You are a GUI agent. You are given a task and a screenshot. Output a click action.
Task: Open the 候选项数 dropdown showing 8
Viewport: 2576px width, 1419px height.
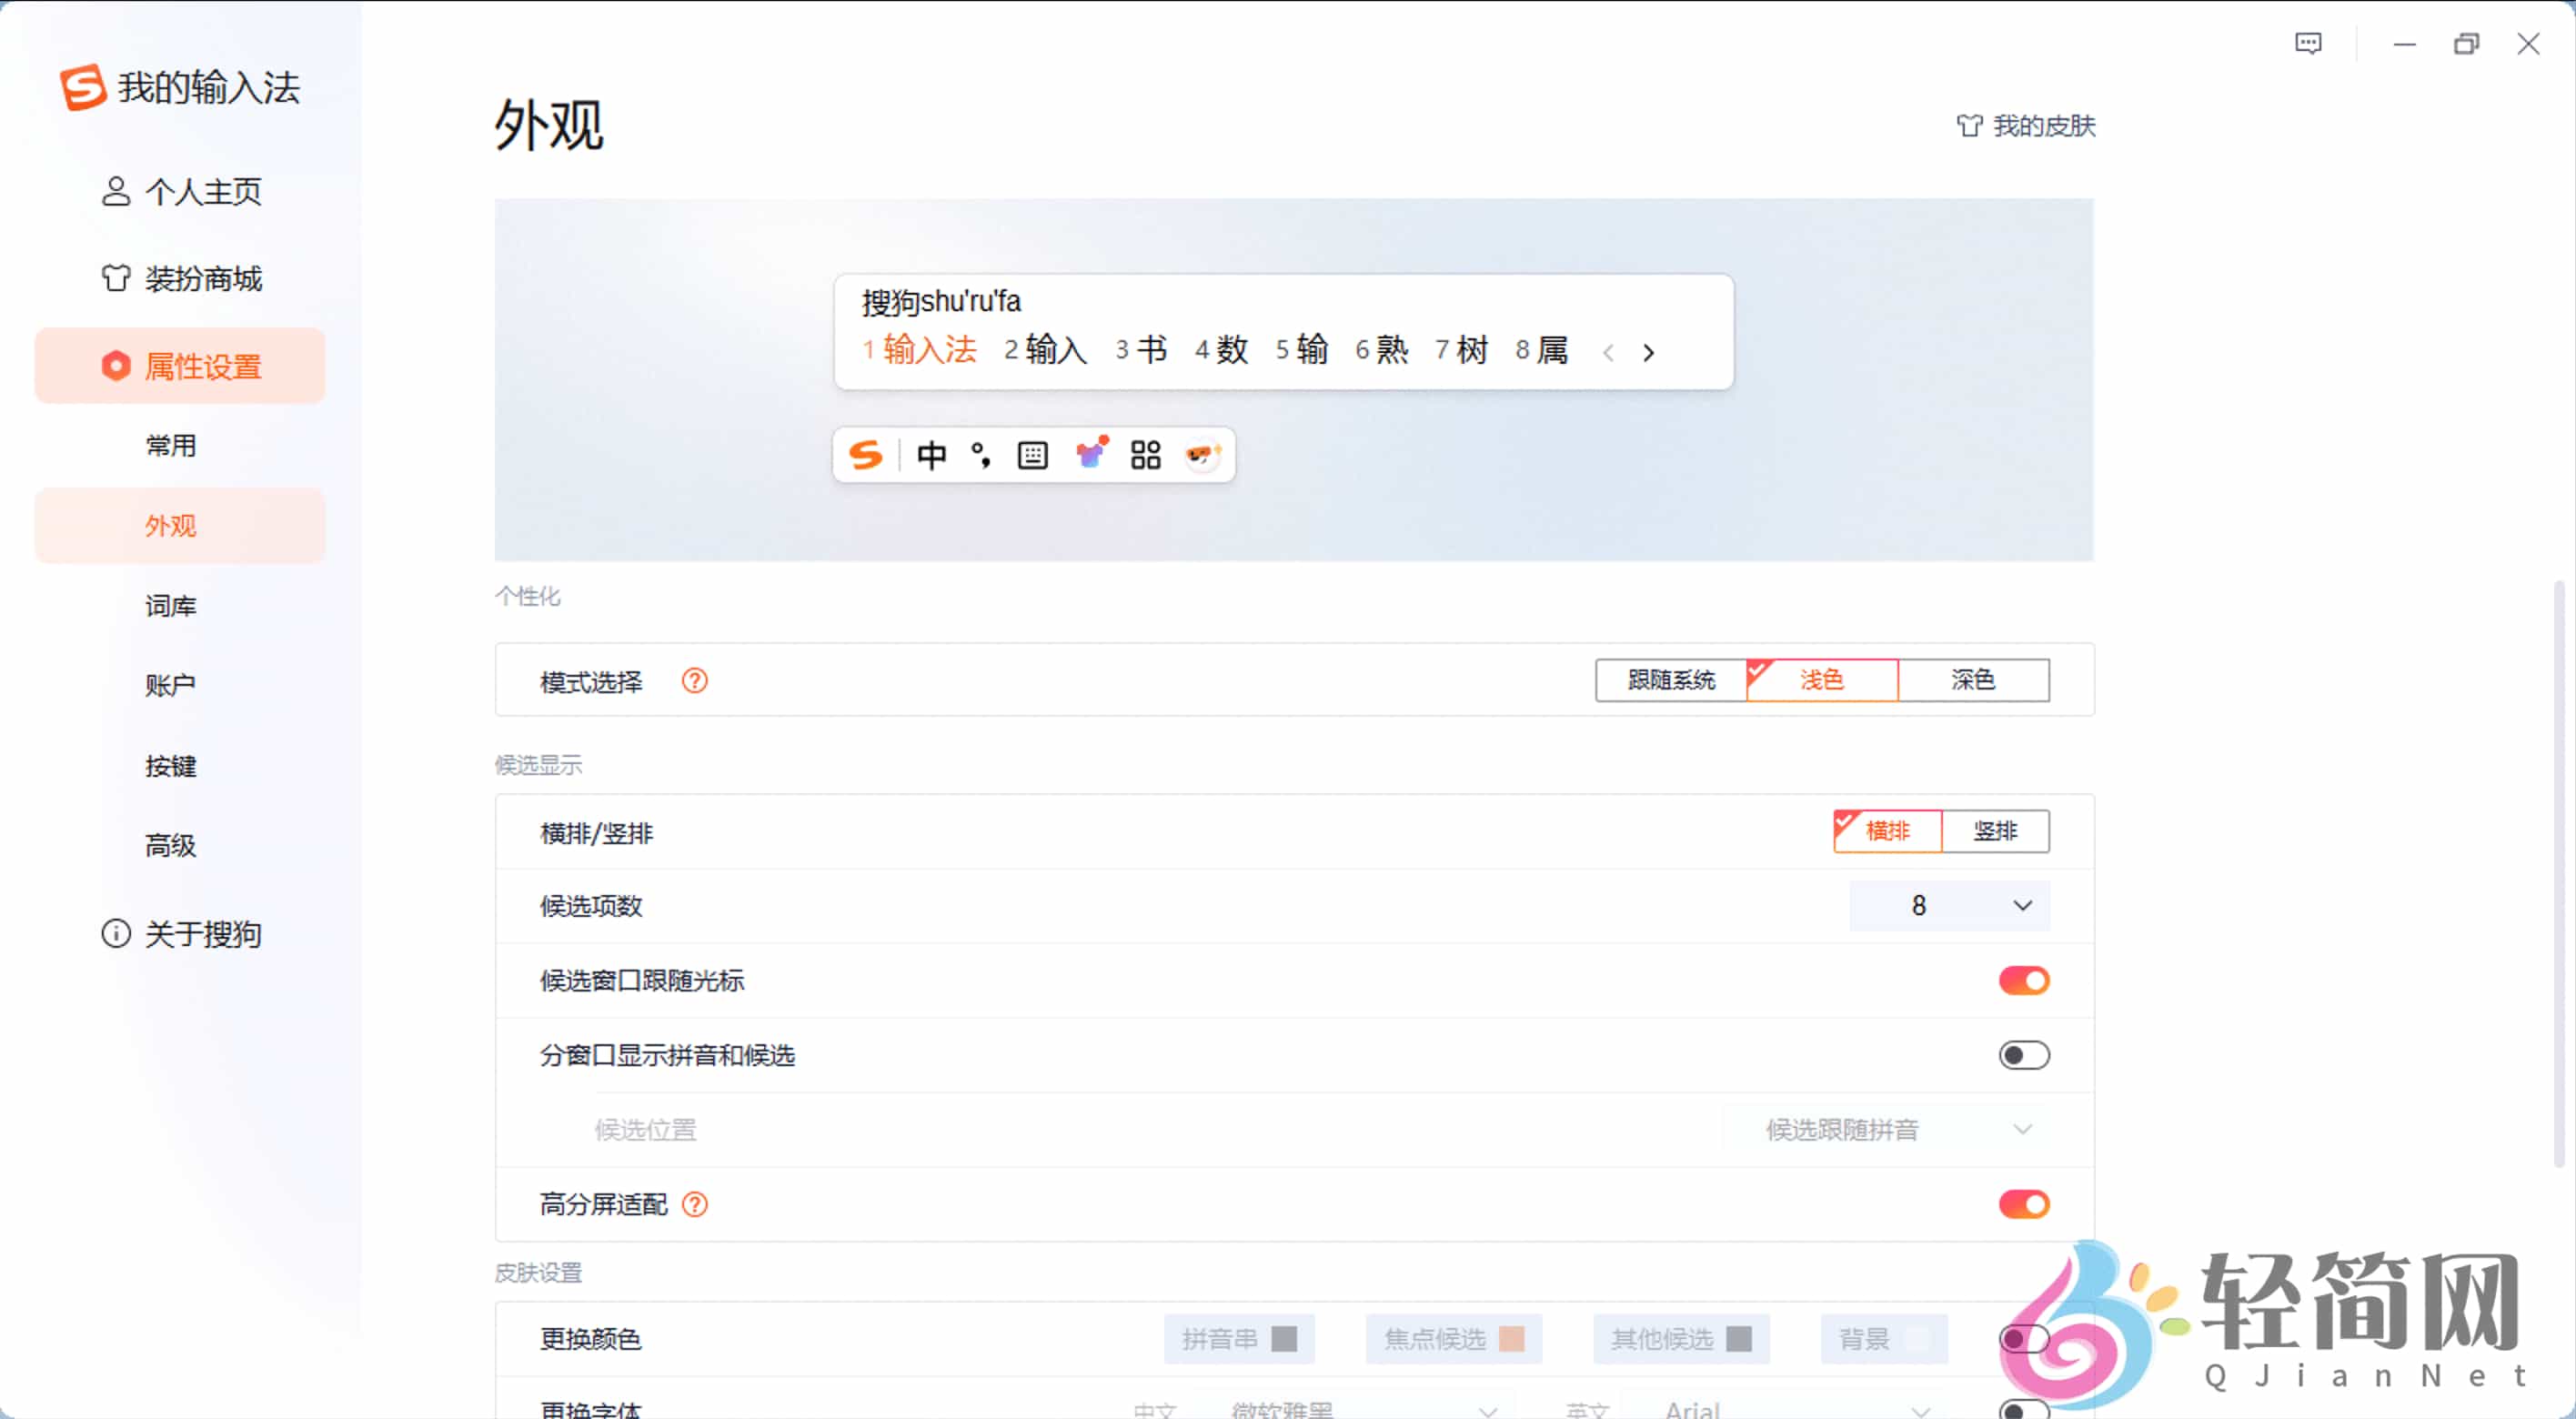click(1948, 906)
